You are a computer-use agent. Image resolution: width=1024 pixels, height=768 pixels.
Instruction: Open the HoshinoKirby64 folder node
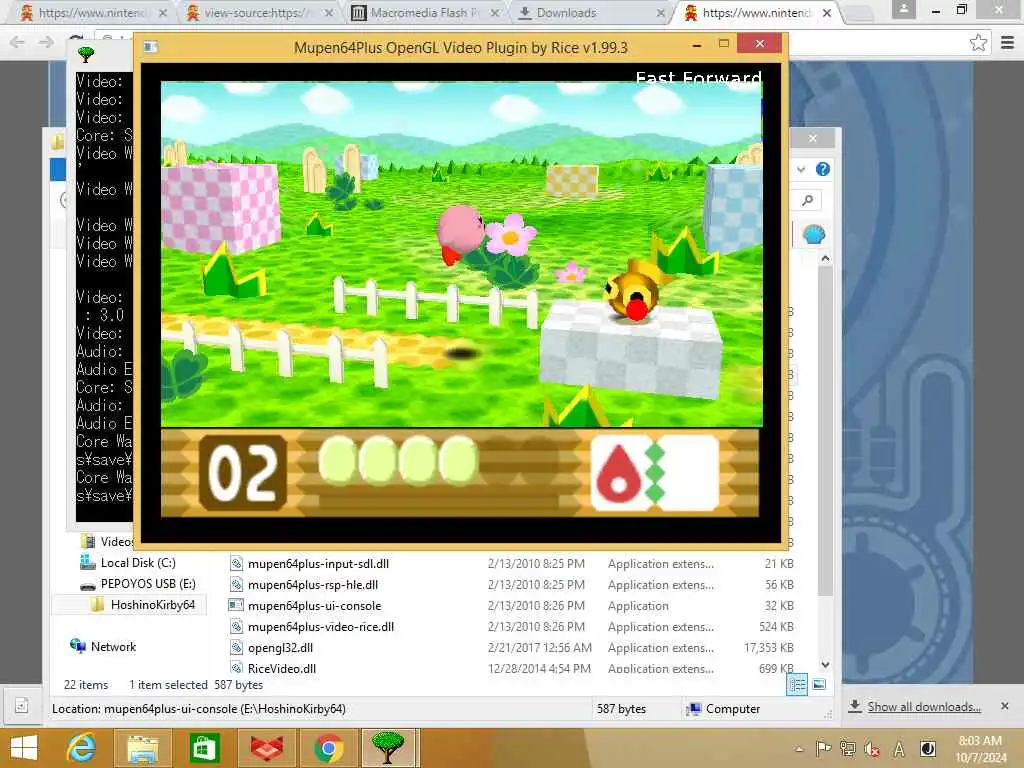152,604
